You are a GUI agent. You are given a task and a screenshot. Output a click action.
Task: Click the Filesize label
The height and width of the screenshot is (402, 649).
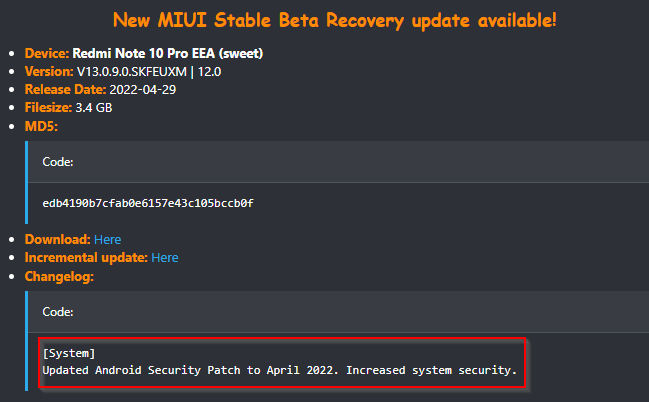pyautogui.click(x=48, y=108)
